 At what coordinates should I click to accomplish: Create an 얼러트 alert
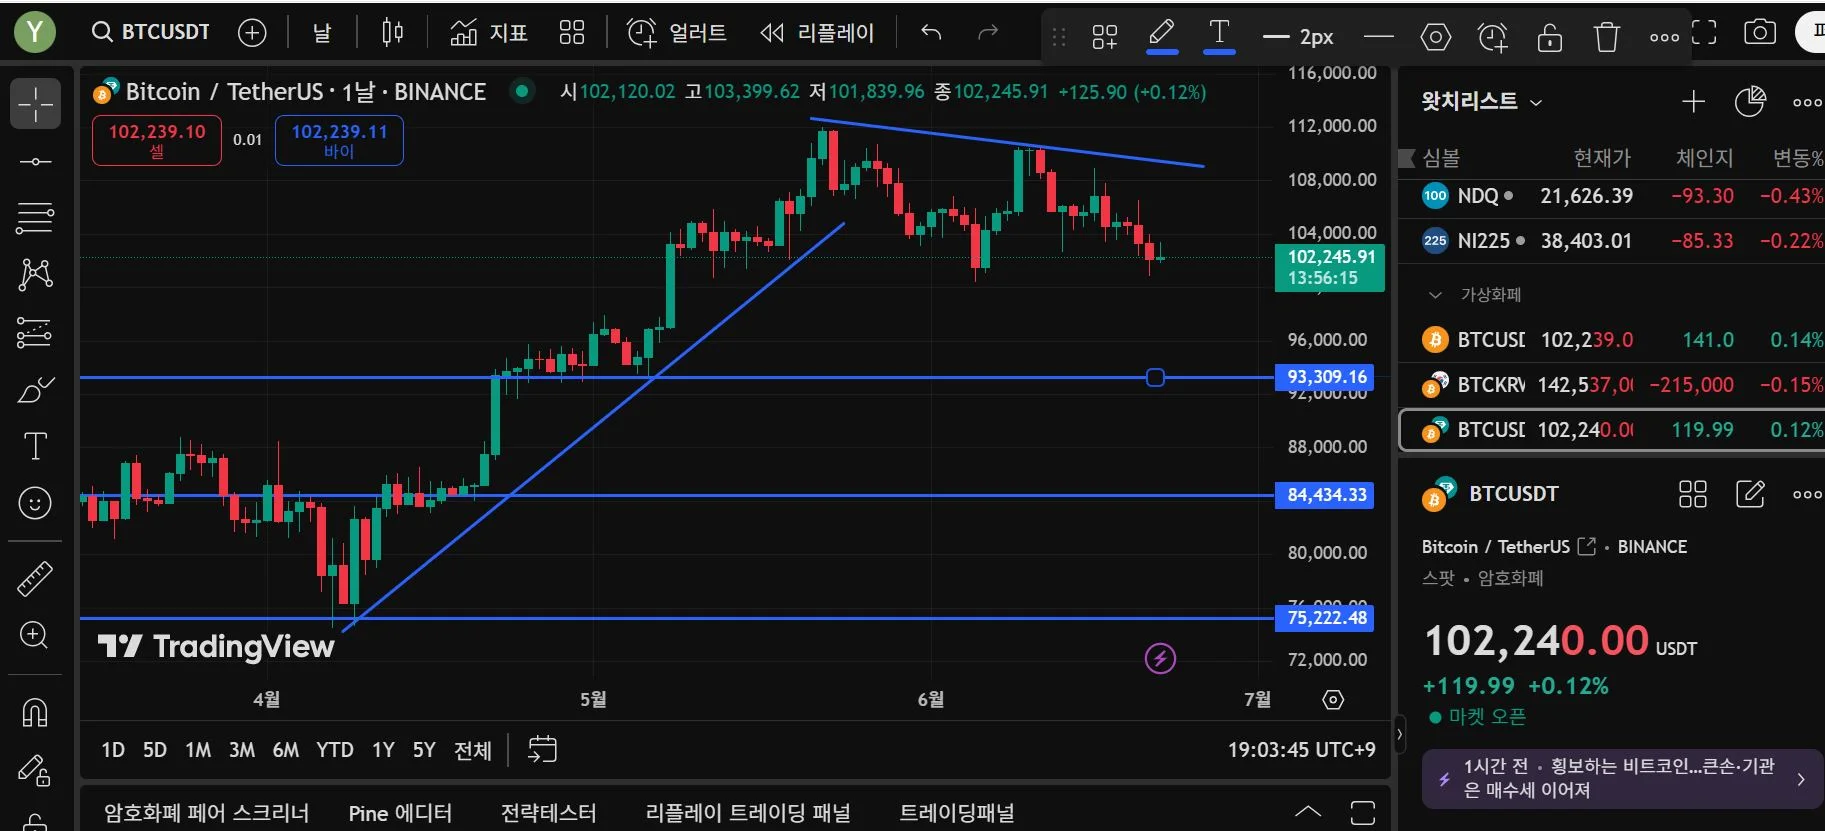click(x=677, y=33)
